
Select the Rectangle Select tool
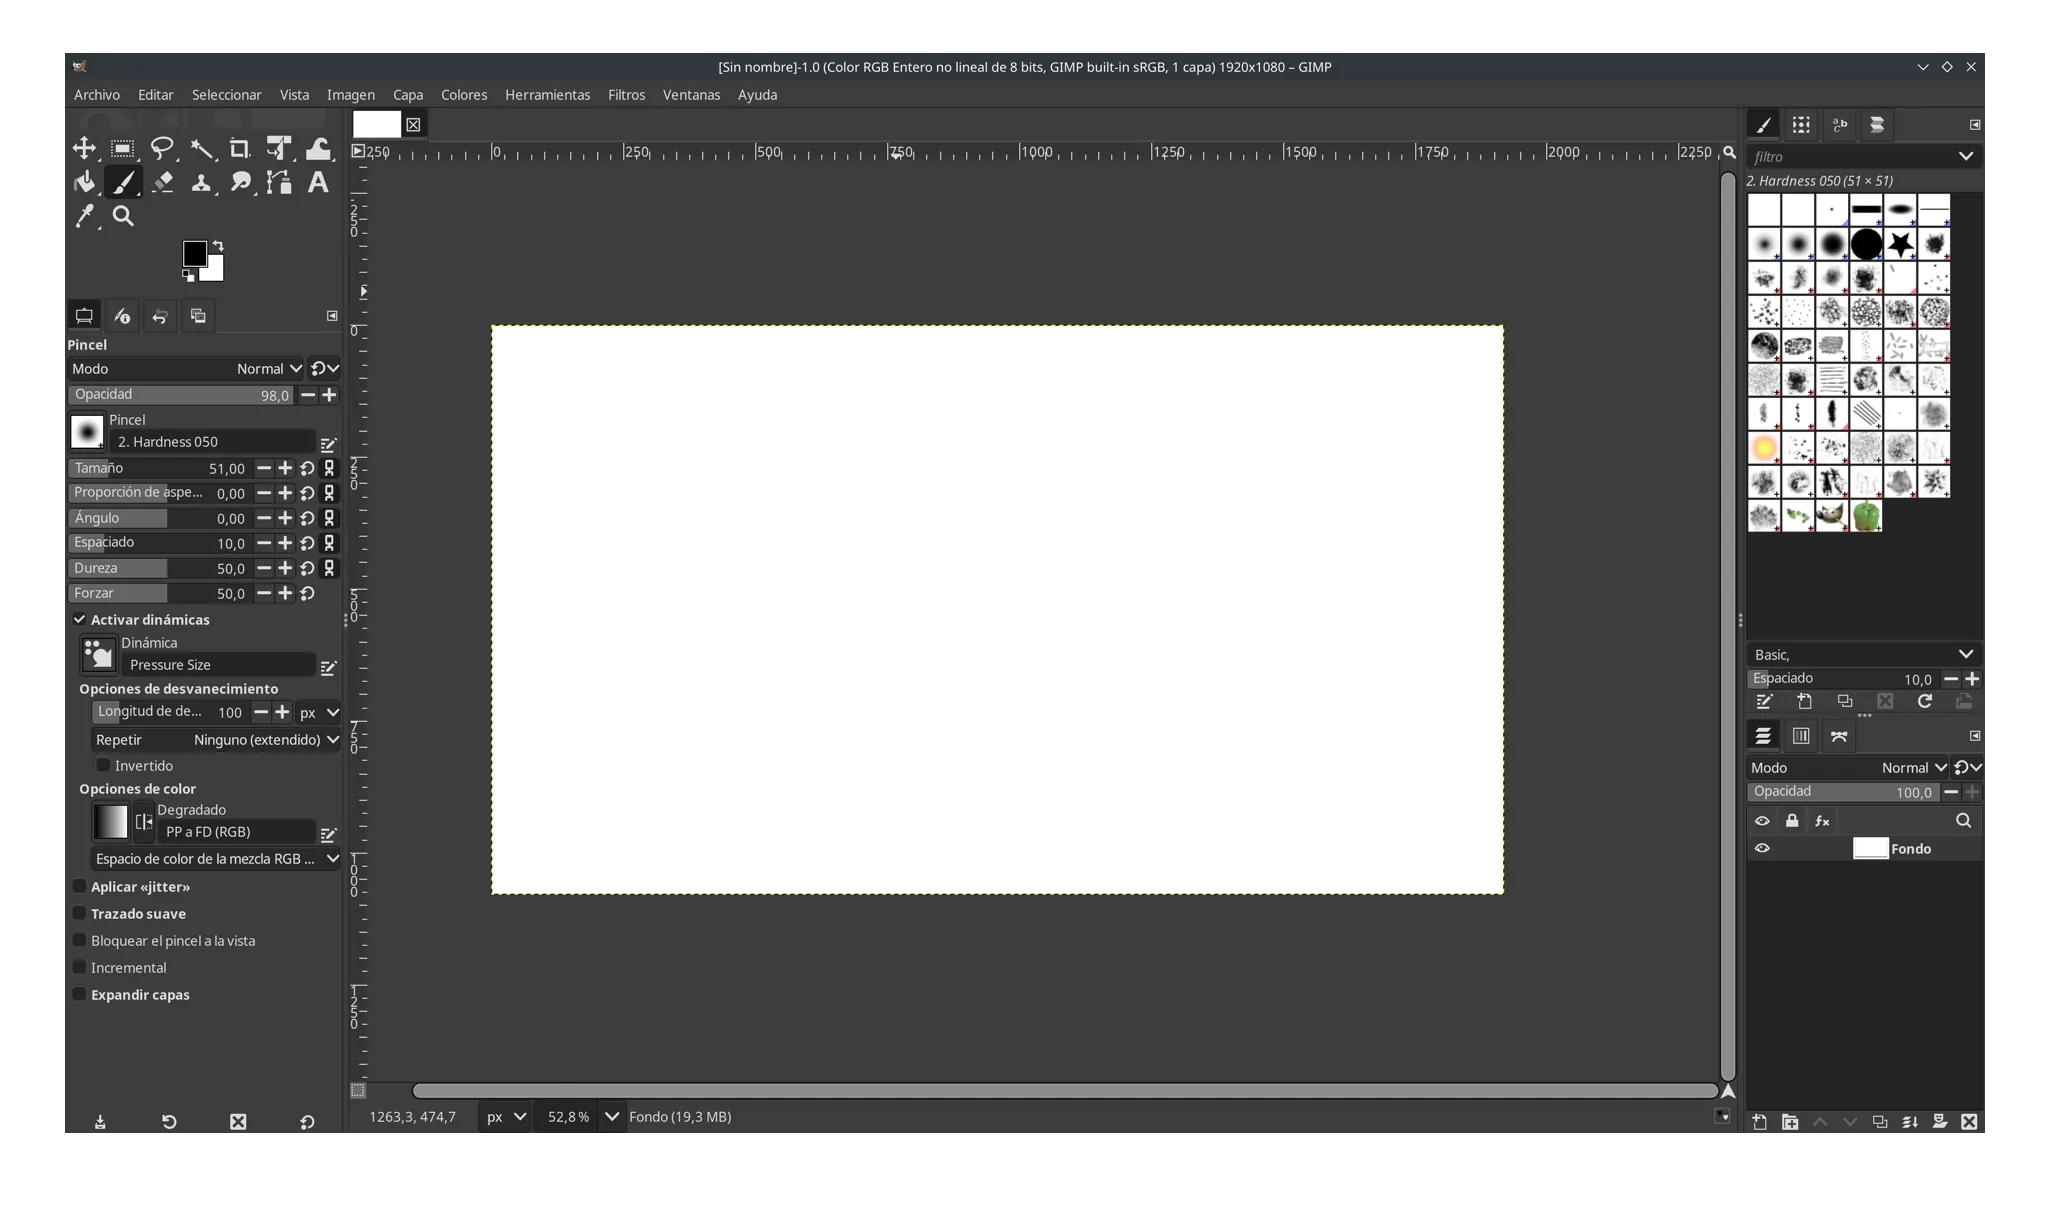(123, 149)
